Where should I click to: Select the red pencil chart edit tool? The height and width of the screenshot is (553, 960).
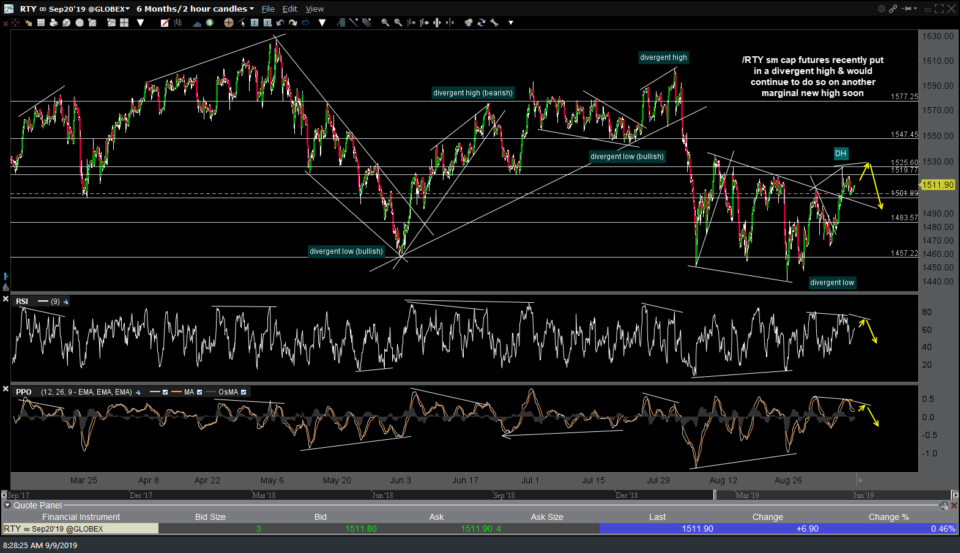(x=165, y=23)
